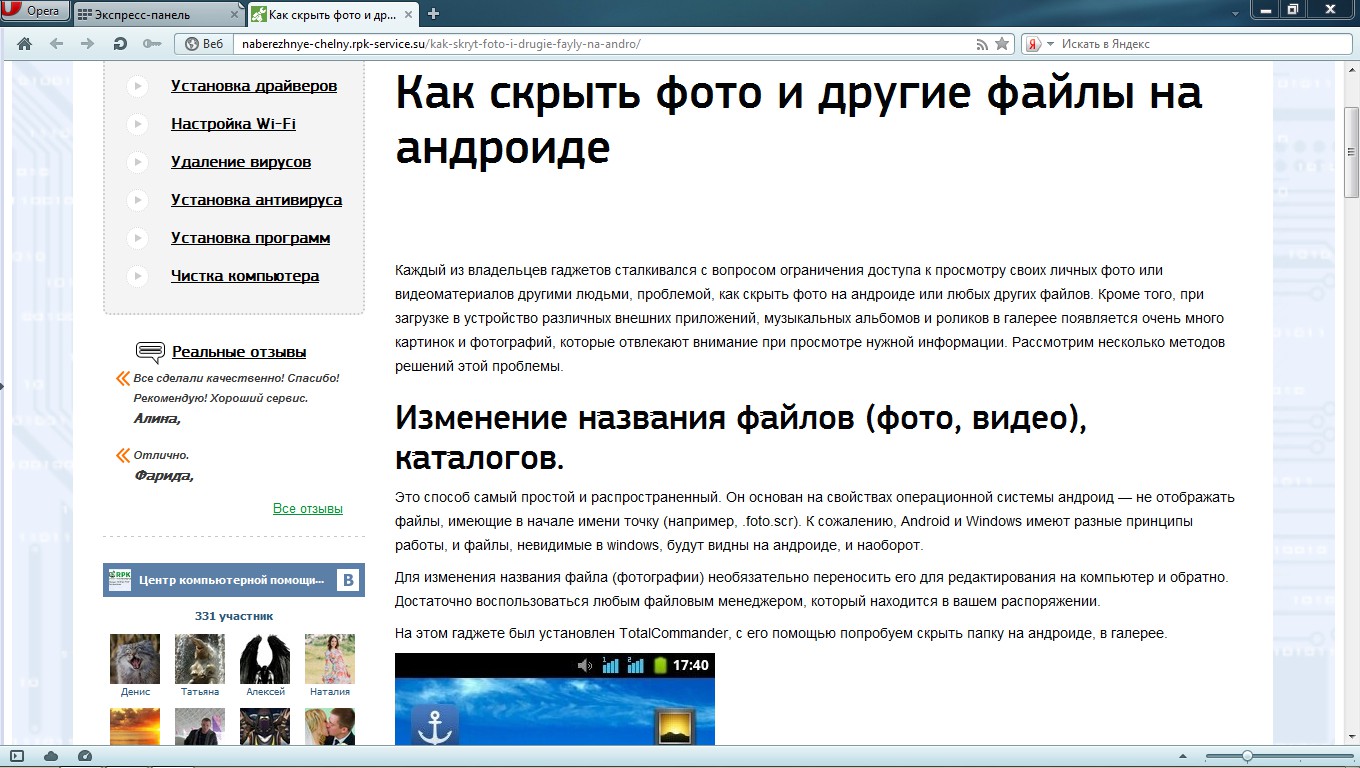Click the arrow bullet beside Установка антивируса

(x=138, y=200)
